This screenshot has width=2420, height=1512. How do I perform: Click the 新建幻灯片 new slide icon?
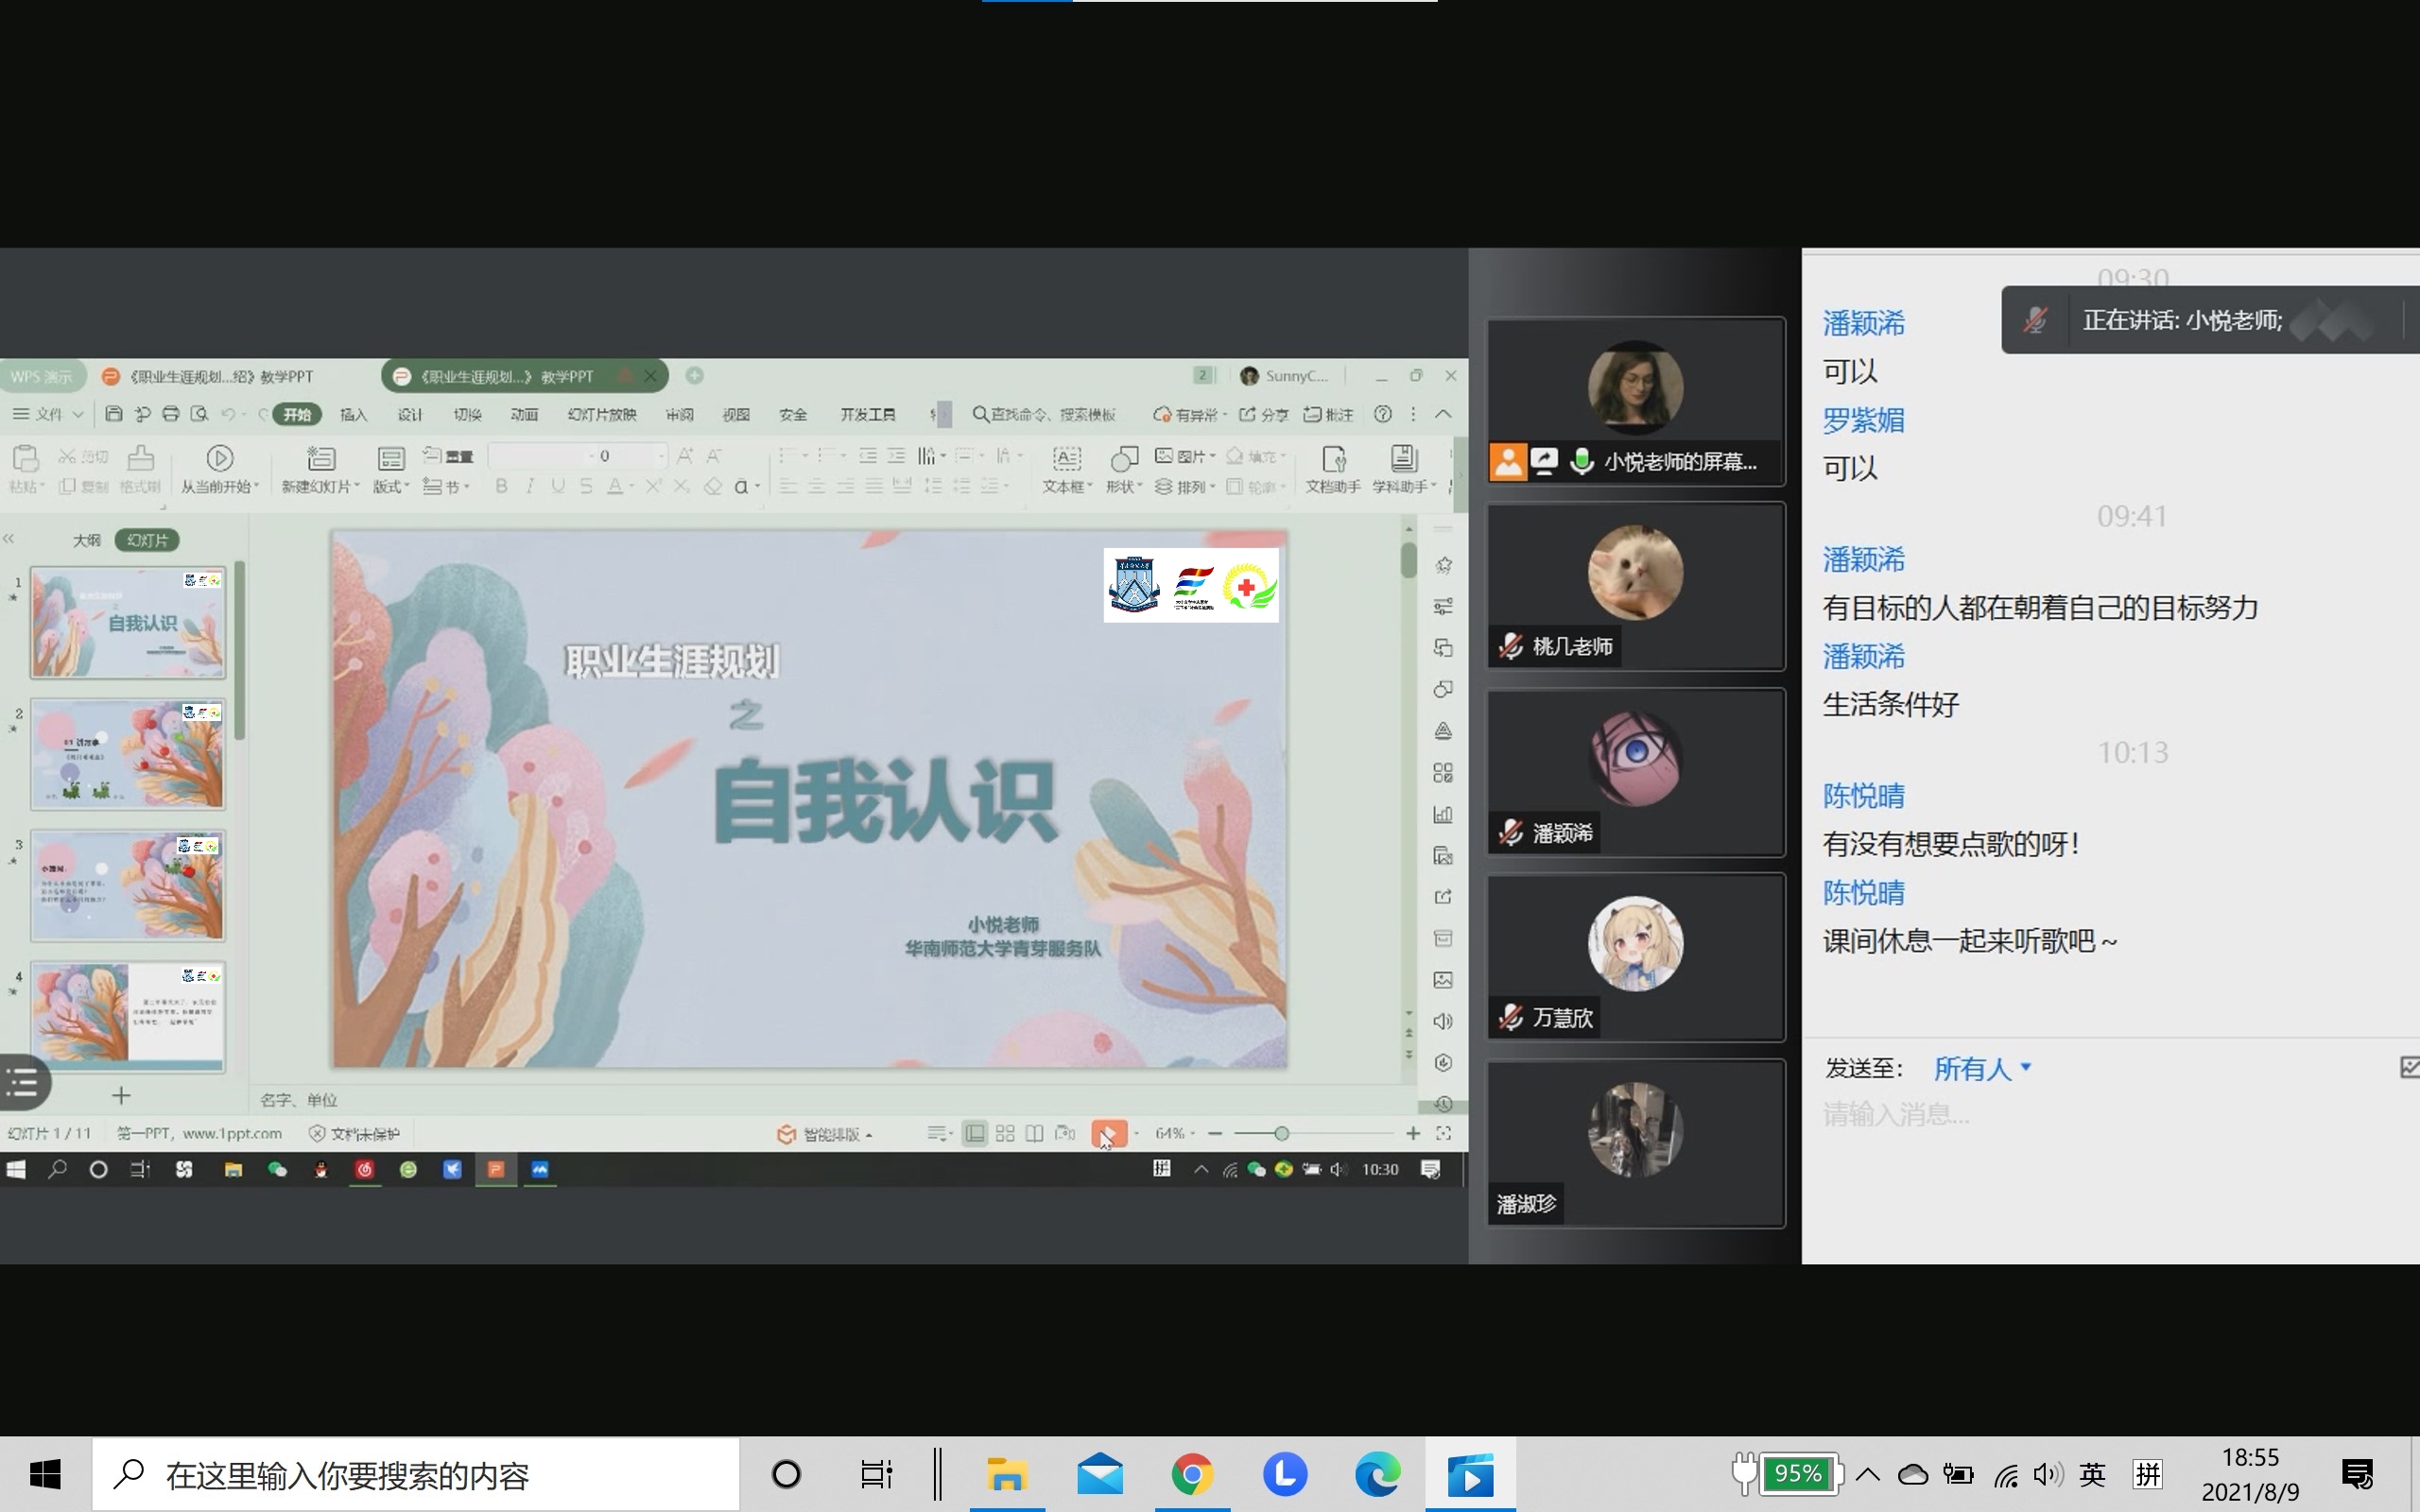tap(321, 458)
